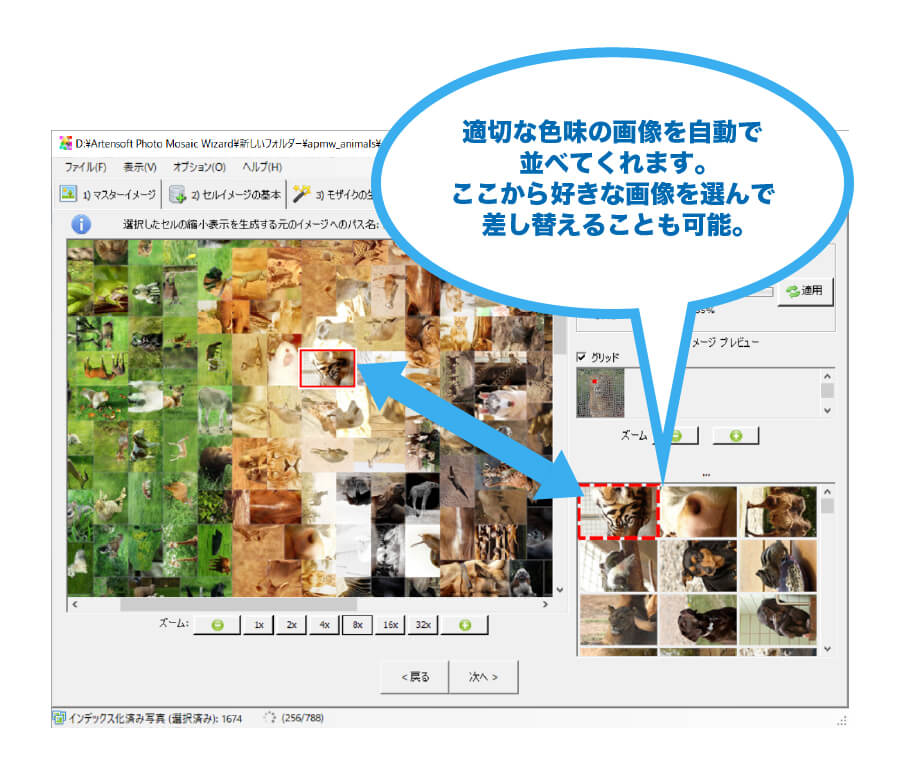Screen dimensions: 900x780
Task: Click the scroll-down arrow on the image list scrollbar
Action: point(827,650)
